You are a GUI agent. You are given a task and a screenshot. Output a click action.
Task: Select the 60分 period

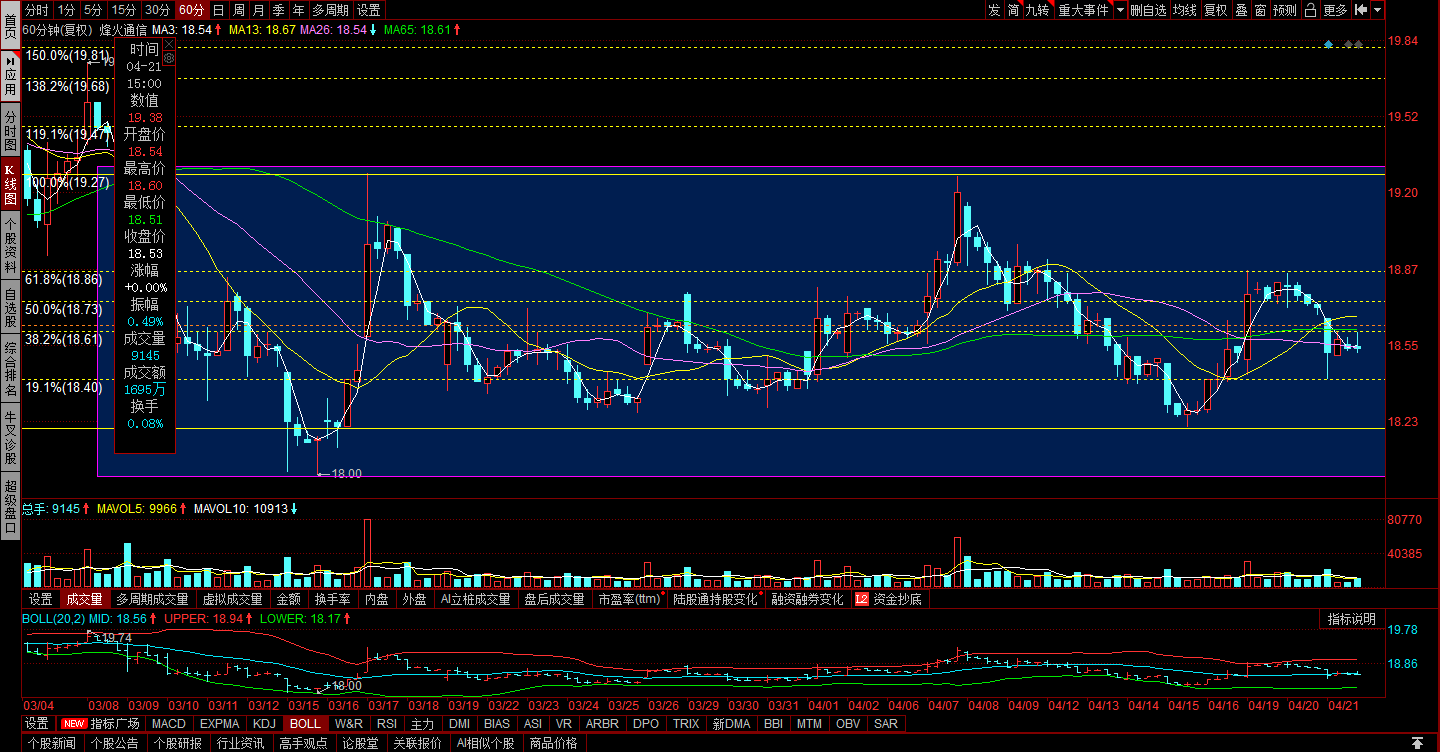(x=191, y=10)
